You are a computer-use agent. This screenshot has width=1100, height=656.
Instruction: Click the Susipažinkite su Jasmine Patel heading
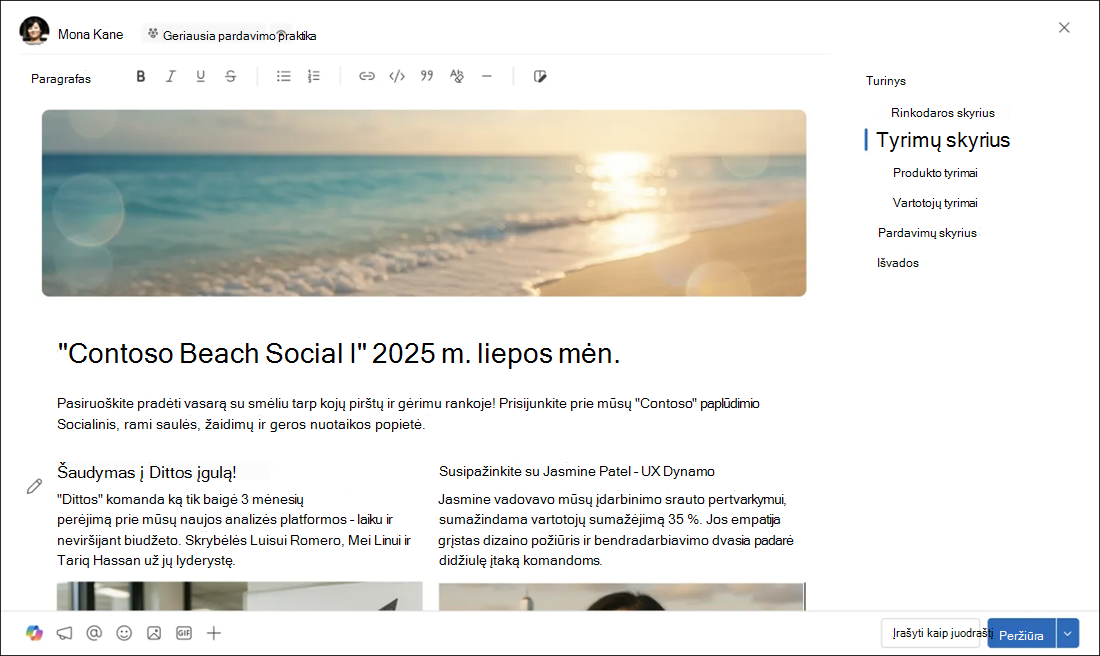coord(577,471)
